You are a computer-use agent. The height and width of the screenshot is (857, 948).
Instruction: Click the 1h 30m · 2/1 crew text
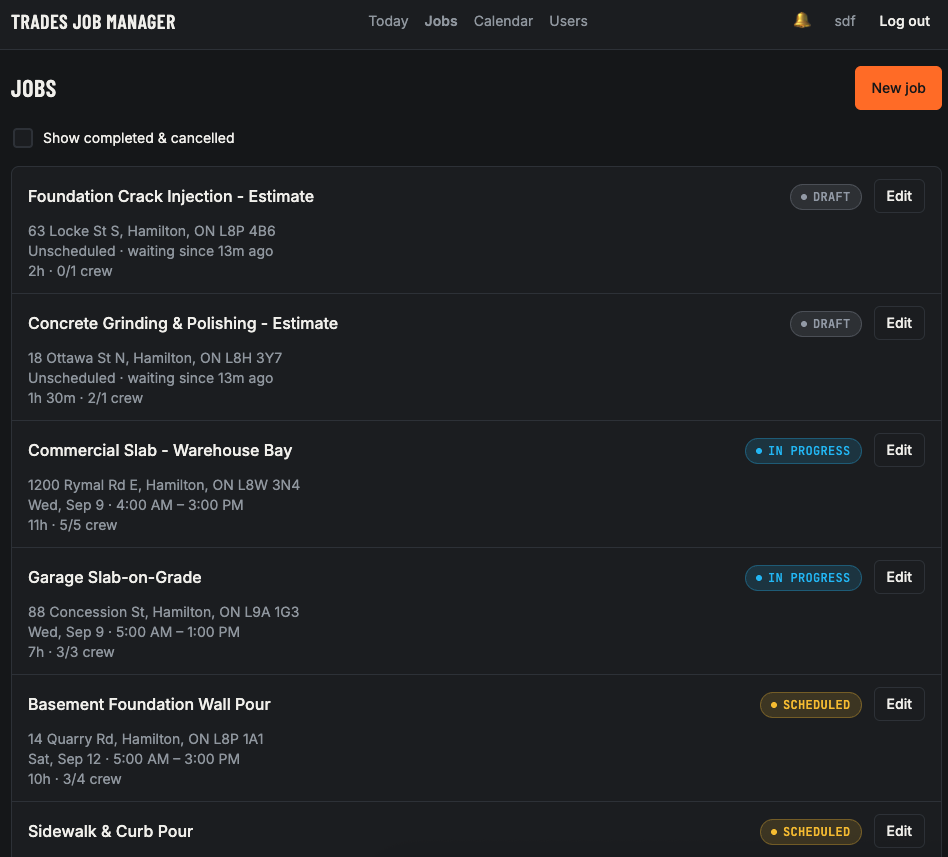coord(85,398)
